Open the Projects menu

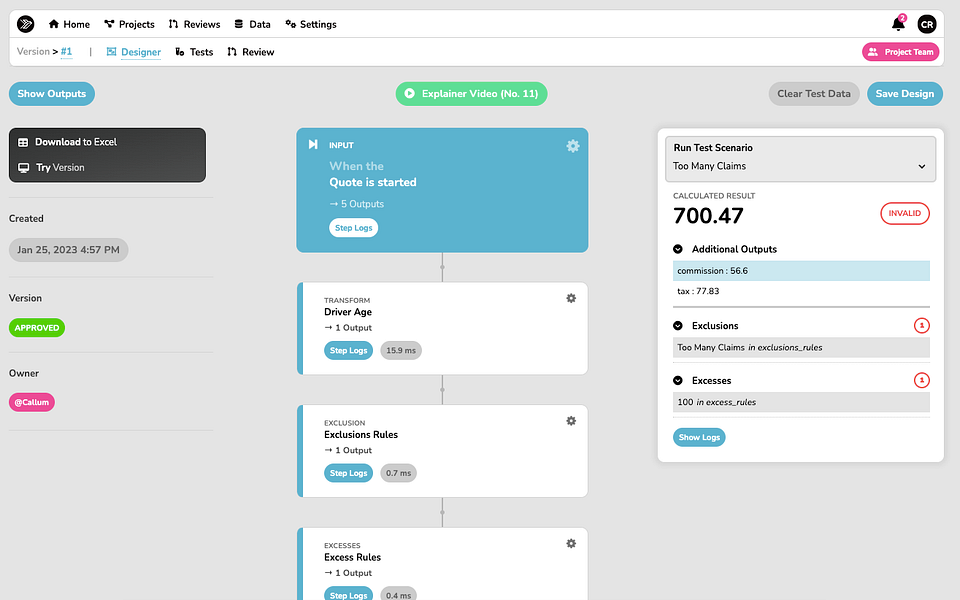129,24
